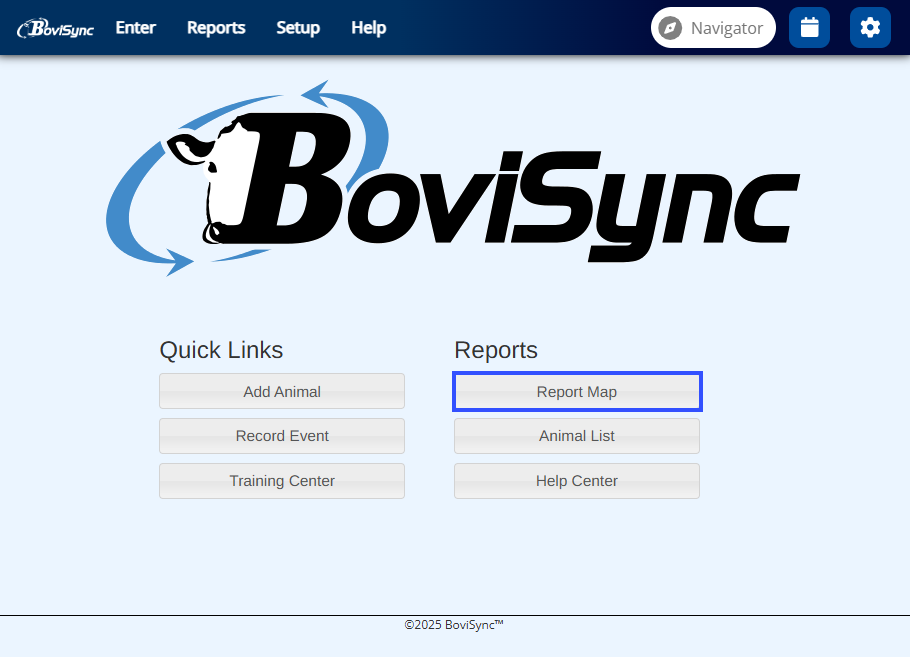910x657 pixels.
Task: Open the Setup menu
Action: [298, 28]
